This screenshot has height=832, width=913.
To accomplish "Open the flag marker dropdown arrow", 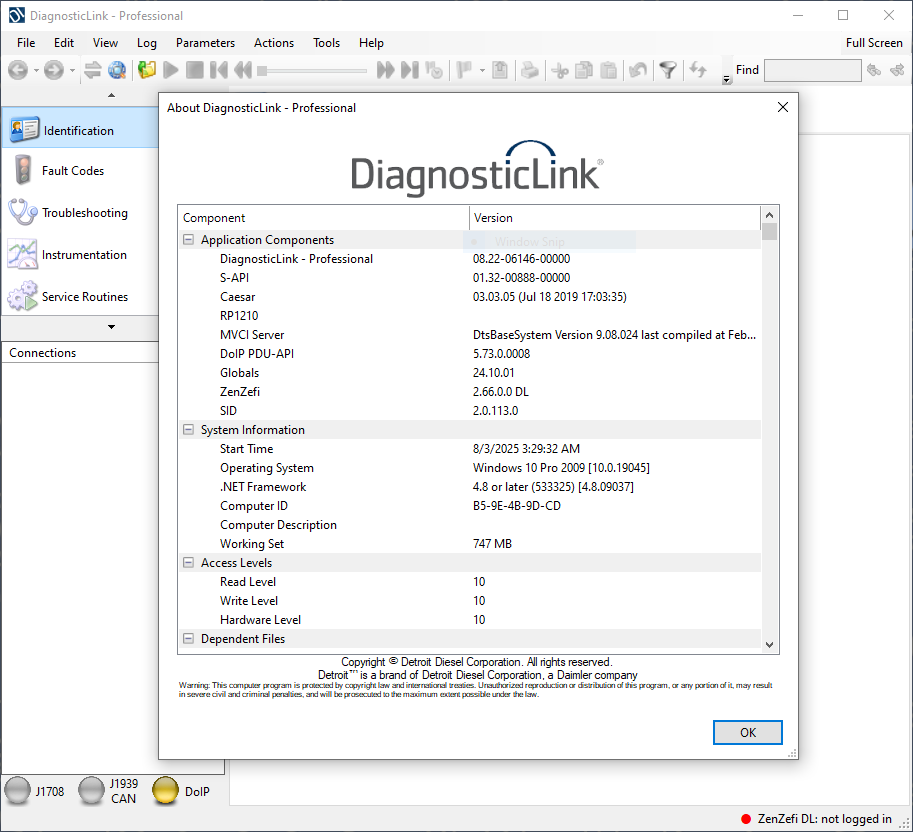I will [482, 71].
